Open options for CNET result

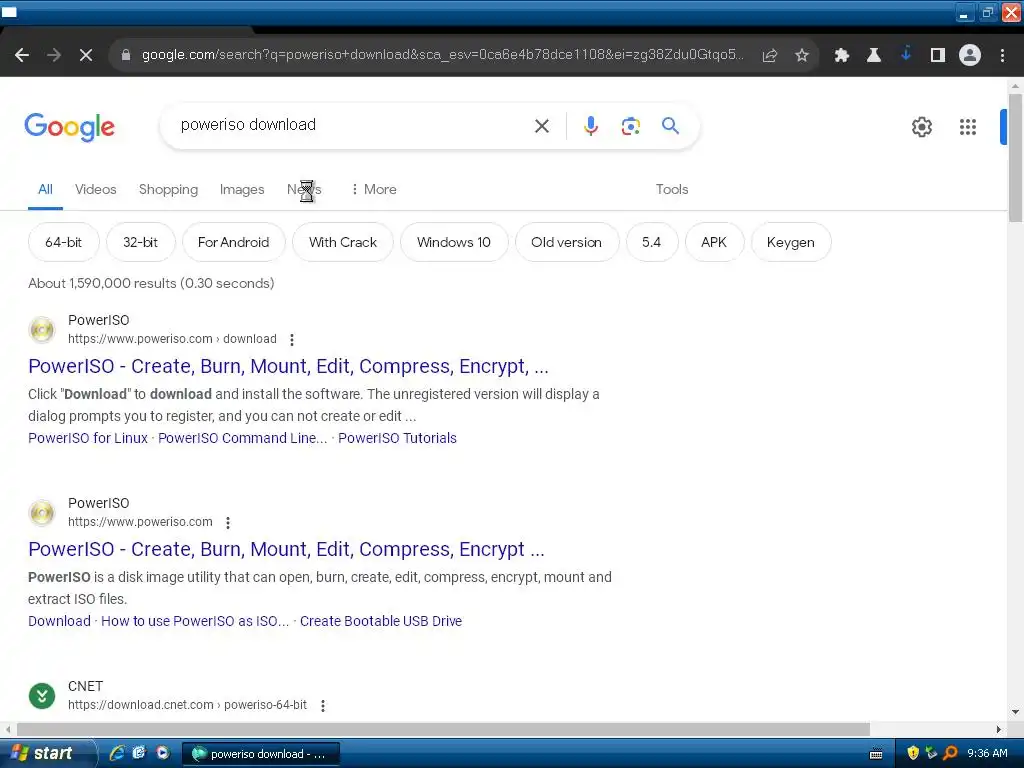pos(323,705)
